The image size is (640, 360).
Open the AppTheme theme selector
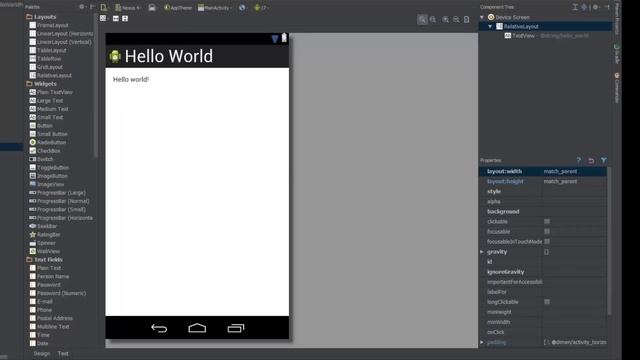pyautogui.click(x=178, y=8)
